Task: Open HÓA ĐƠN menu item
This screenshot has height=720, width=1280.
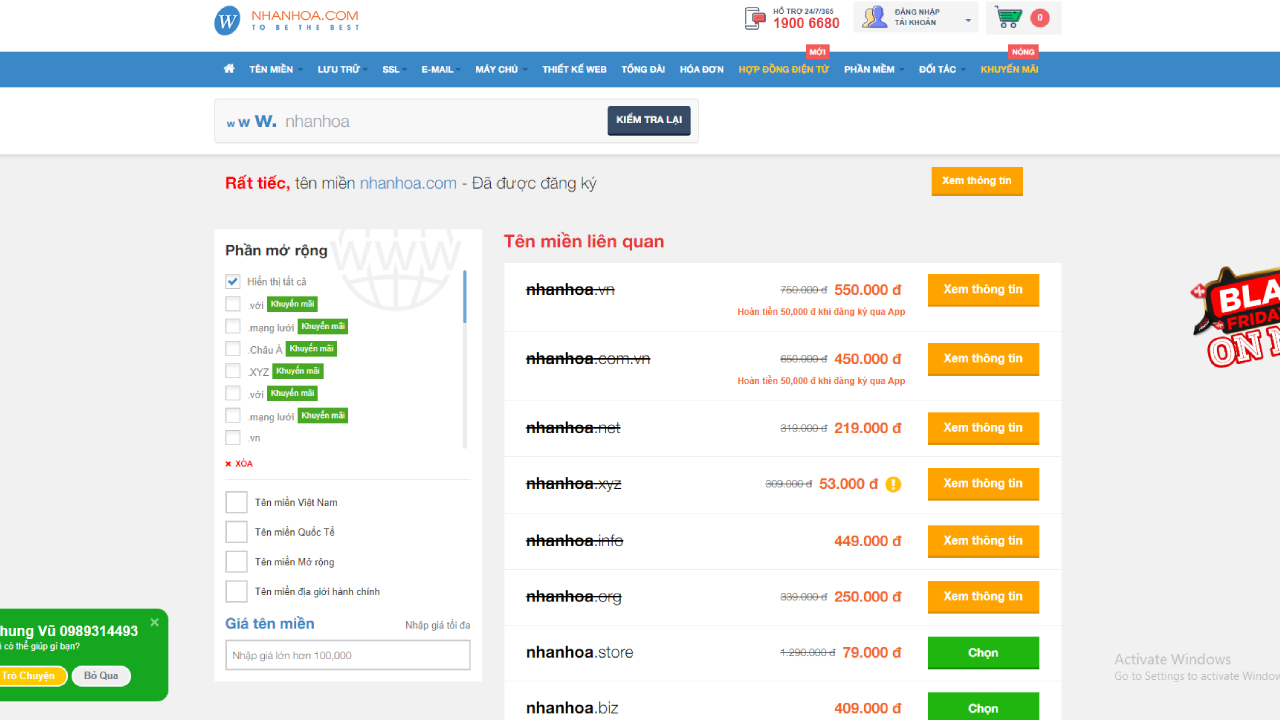Action: point(702,69)
